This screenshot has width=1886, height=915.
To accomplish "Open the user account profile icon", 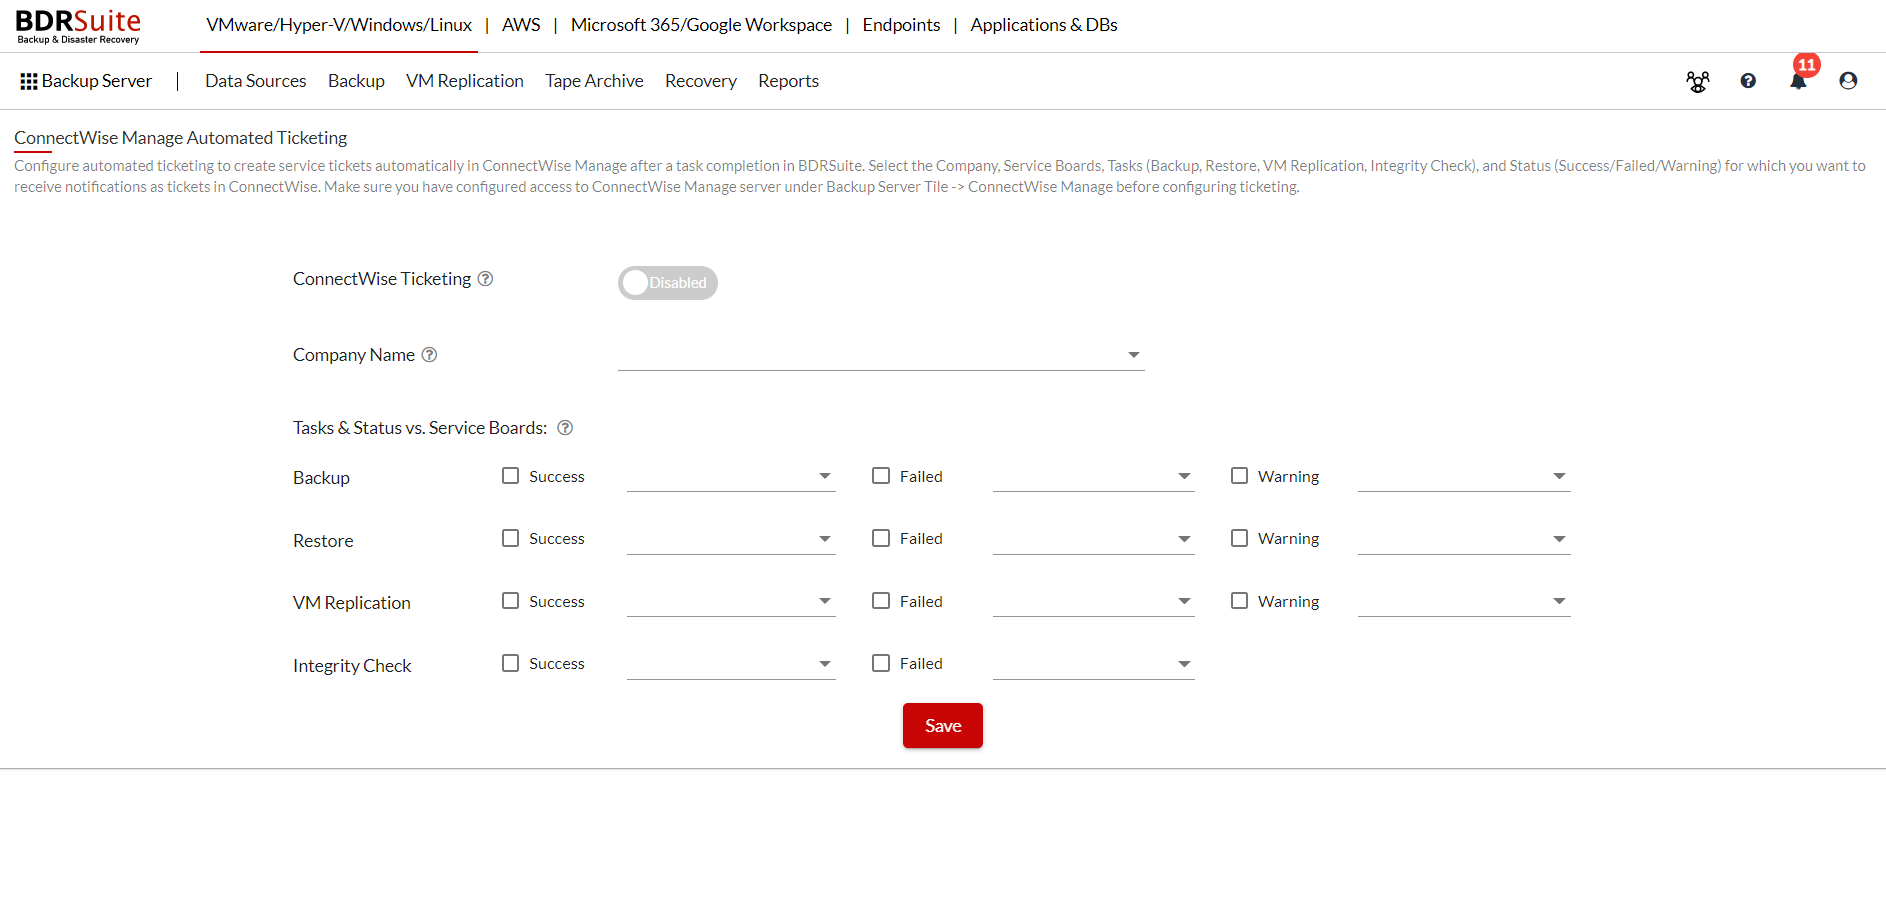I will pyautogui.click(x=1848, y=81).
